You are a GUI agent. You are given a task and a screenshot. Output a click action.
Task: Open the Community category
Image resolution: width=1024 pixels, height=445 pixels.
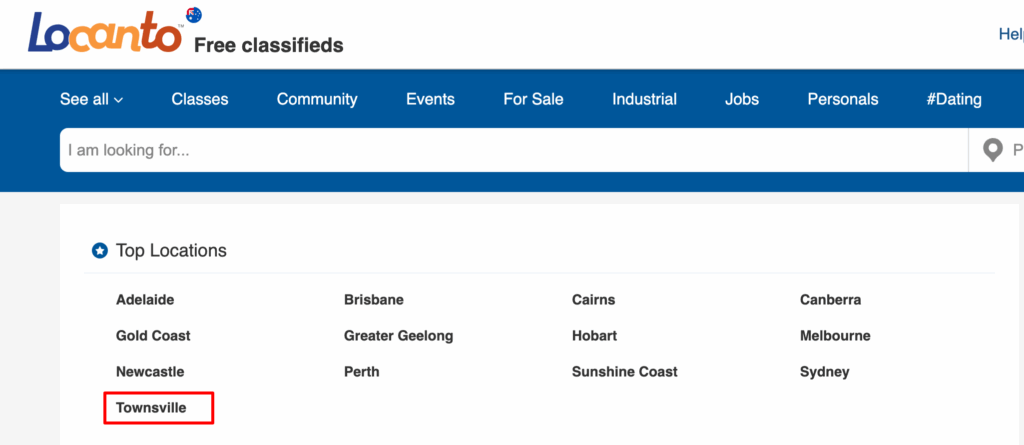317,99
